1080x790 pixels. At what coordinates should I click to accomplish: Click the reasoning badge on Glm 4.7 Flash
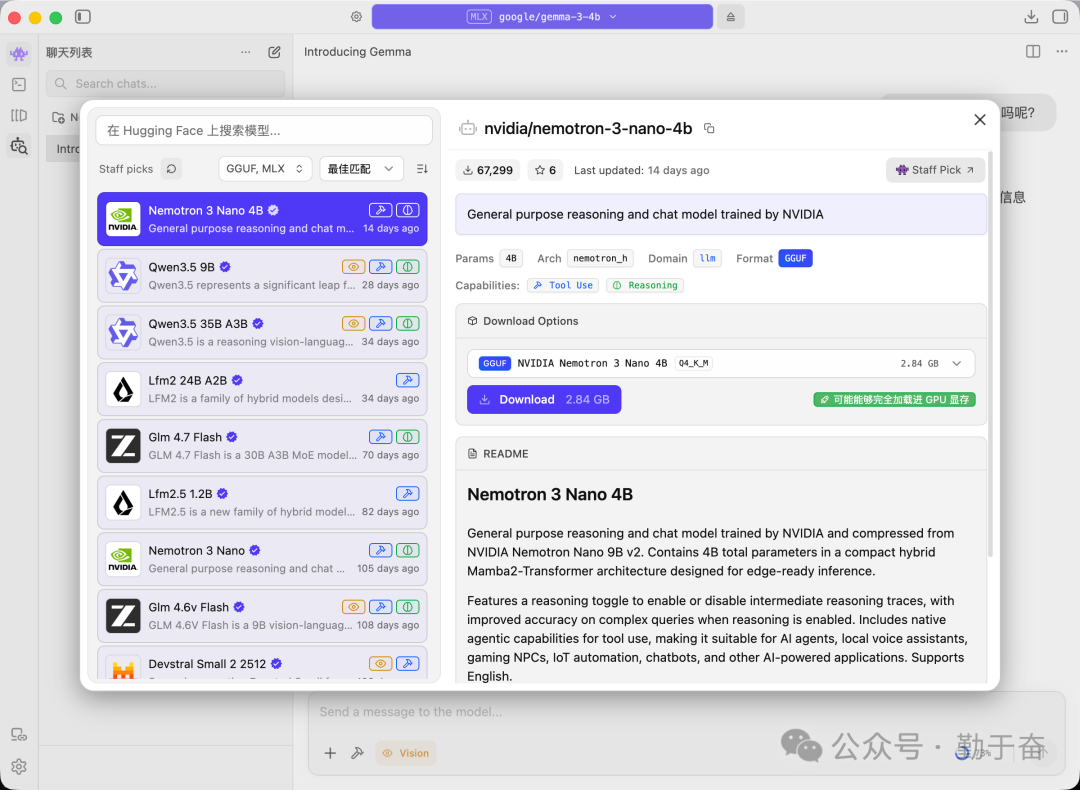[408, 437]
